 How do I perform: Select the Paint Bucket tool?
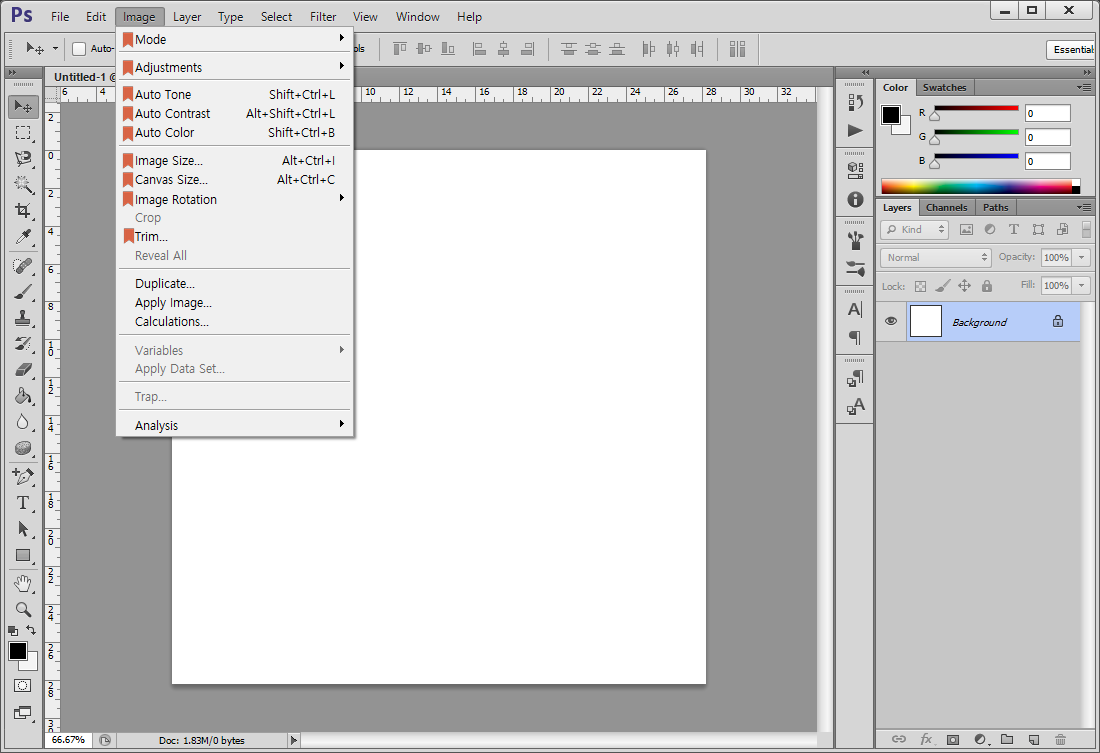click(x=23, y=396)
